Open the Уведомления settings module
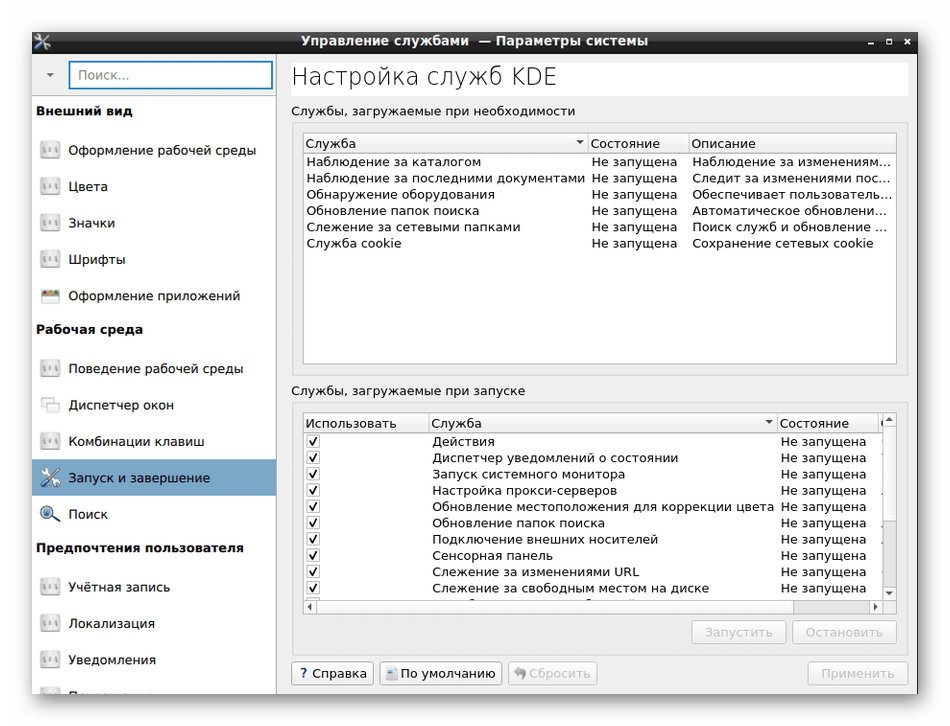This screenshot has height=726, width=950. [154, 659]
